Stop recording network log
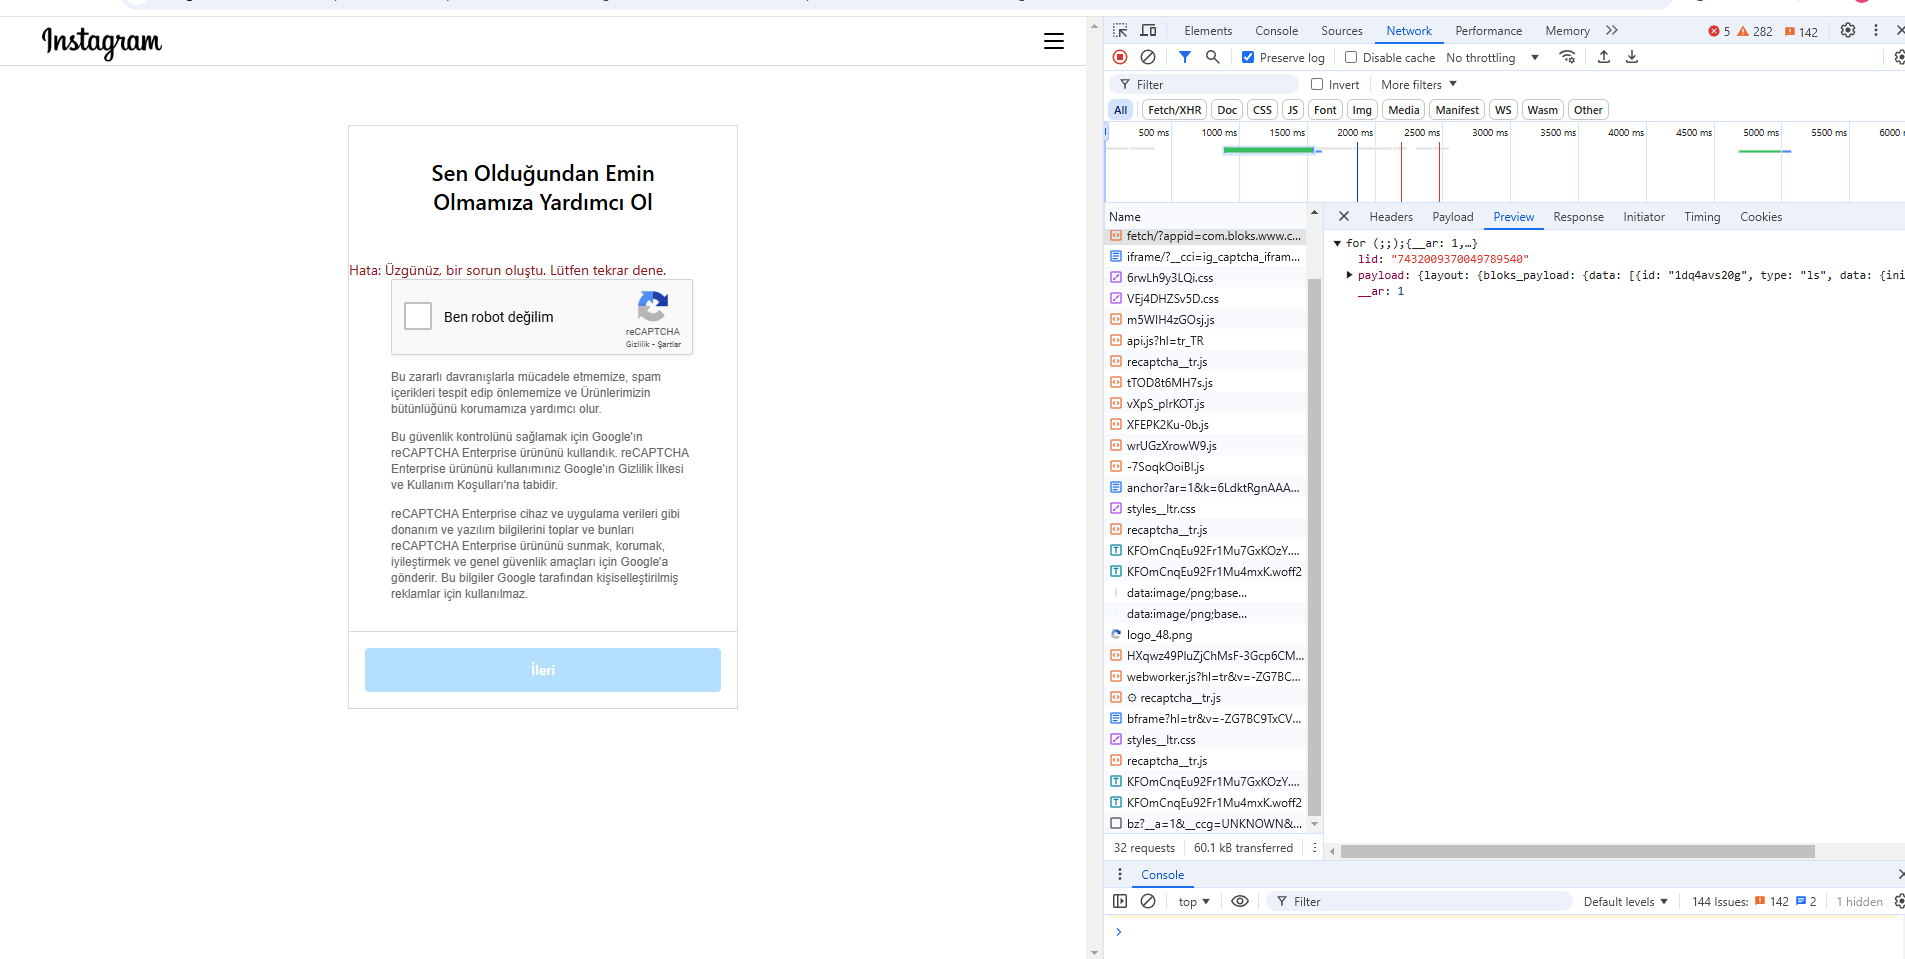 coord(1120,57)
